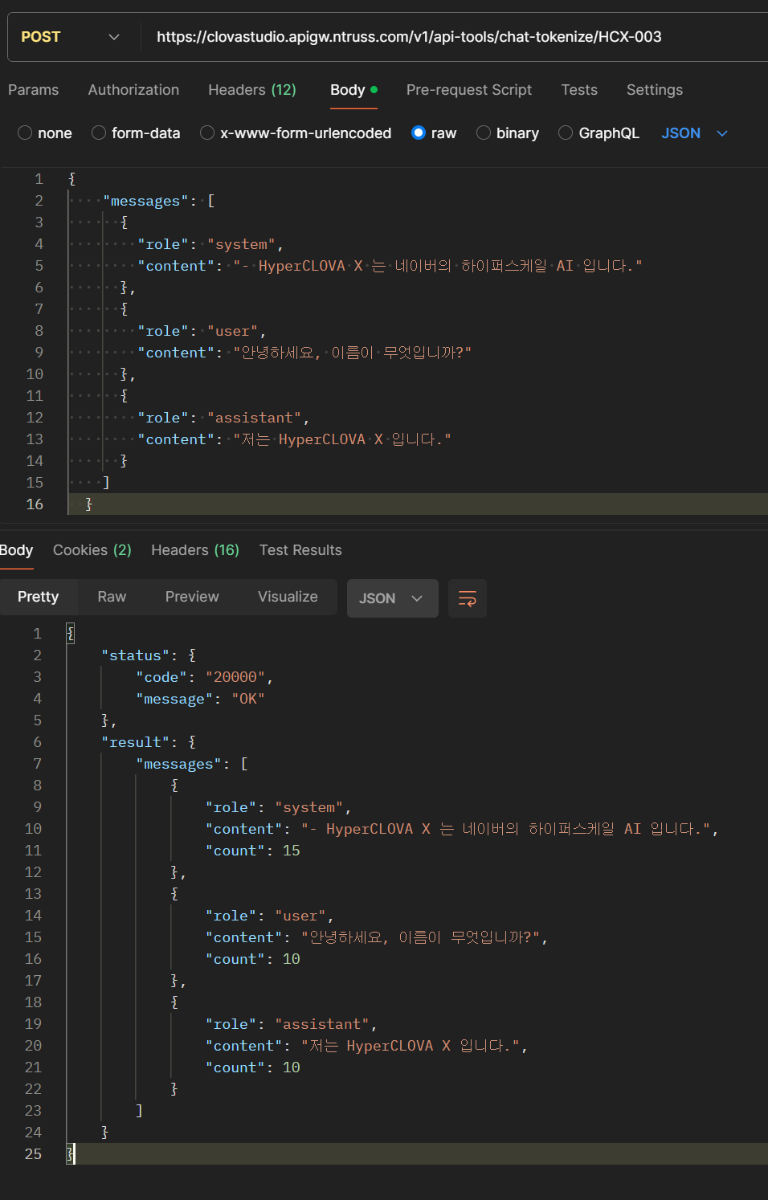
Task: Expand the JSON body type dropdown
Action: click(x=695, y=133)
